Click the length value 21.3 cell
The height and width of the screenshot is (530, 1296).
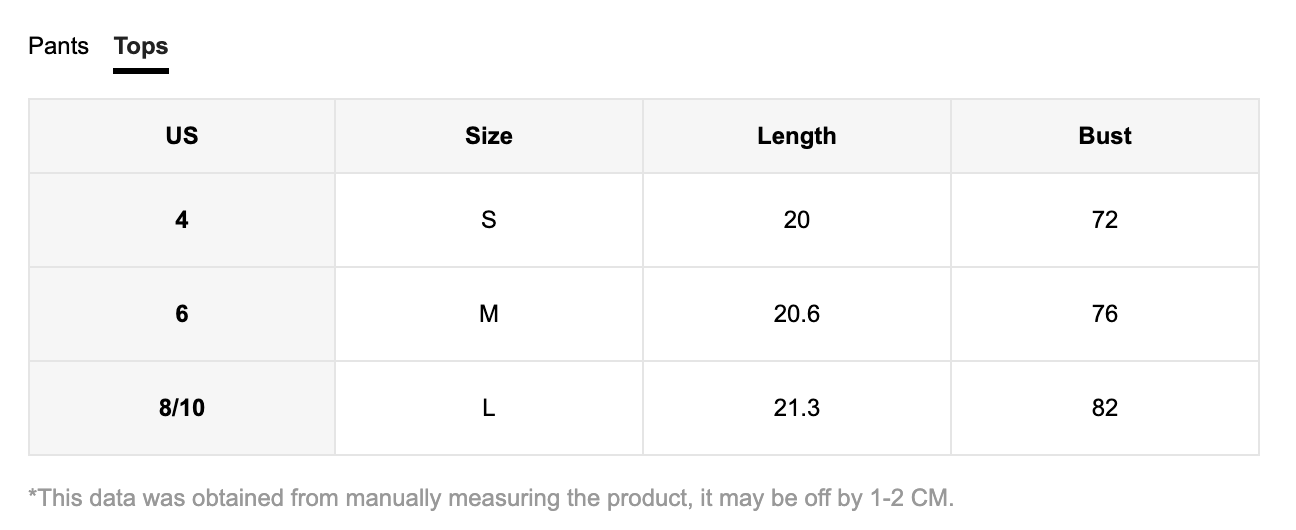pyautogui.click(x=797, y=408)
